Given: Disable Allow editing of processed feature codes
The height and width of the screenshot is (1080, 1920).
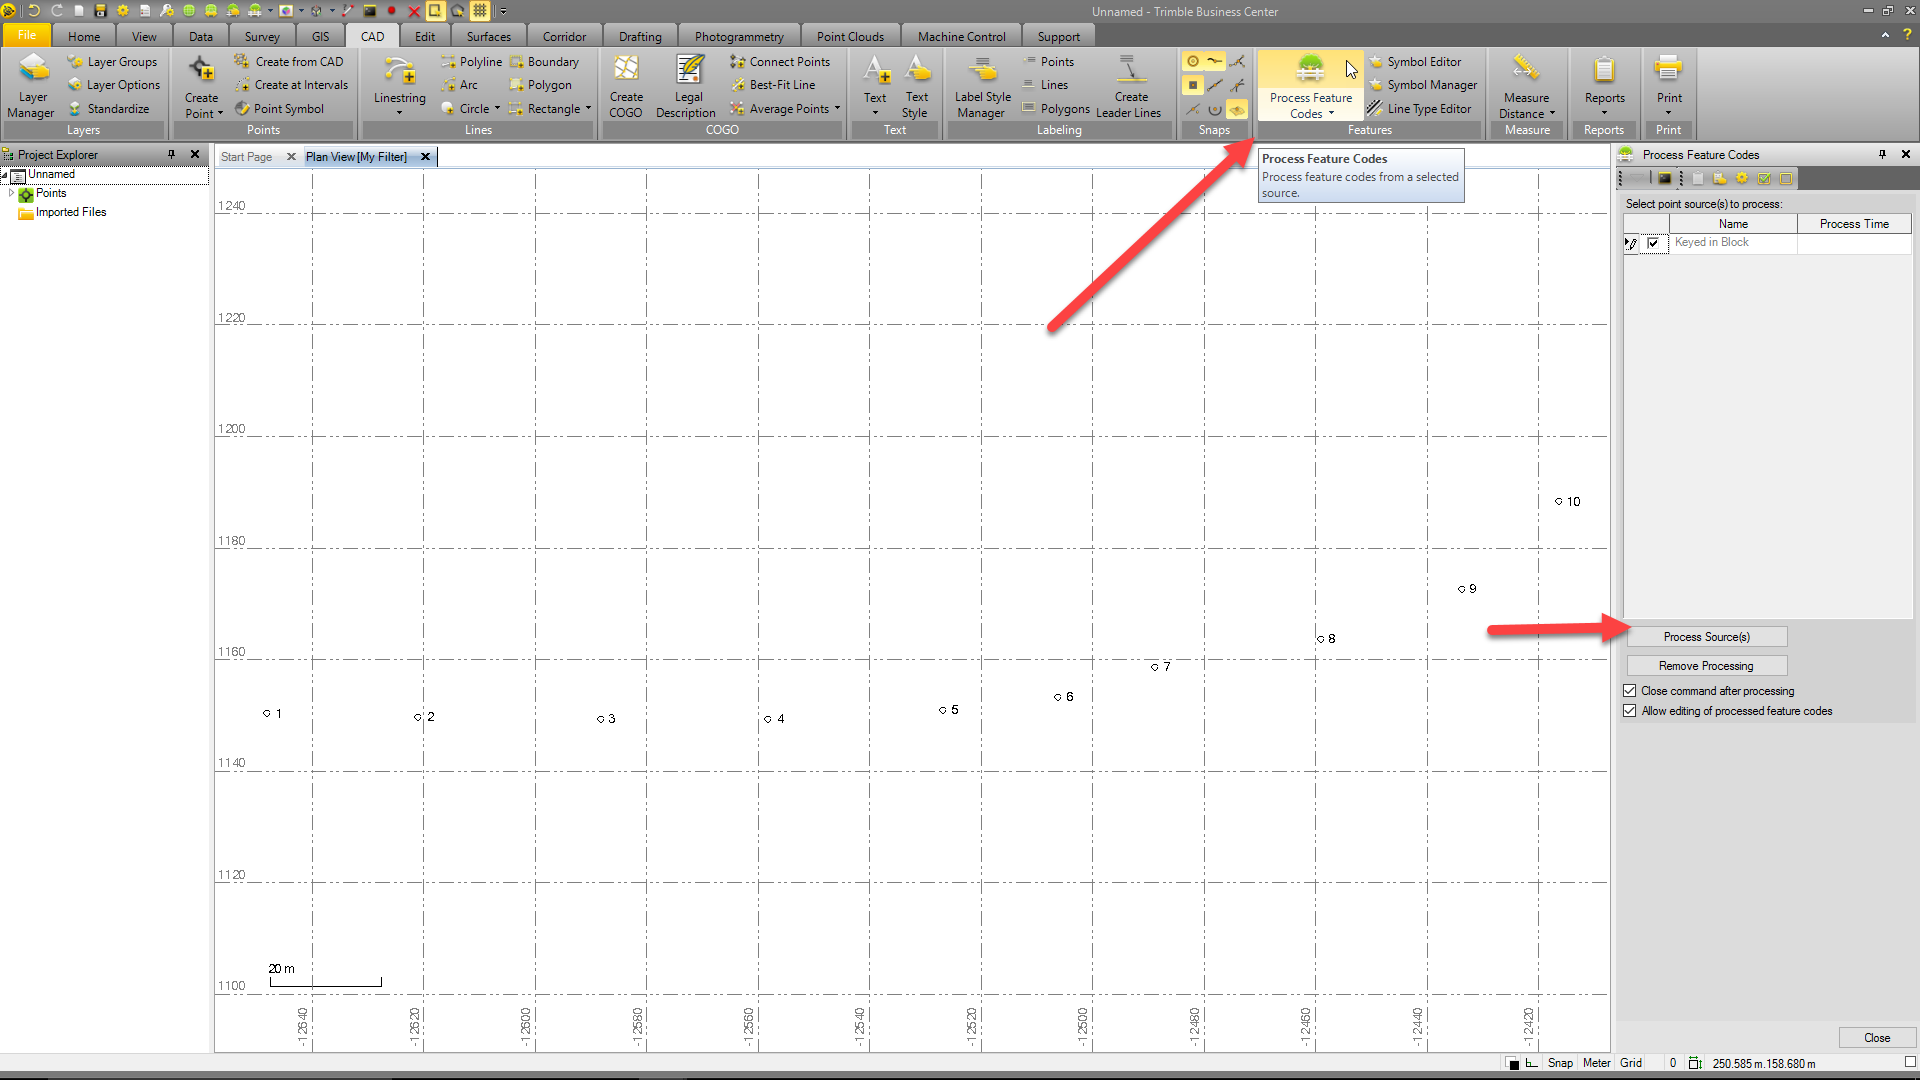Looking at the screenshot, I should pos(1630,710).
